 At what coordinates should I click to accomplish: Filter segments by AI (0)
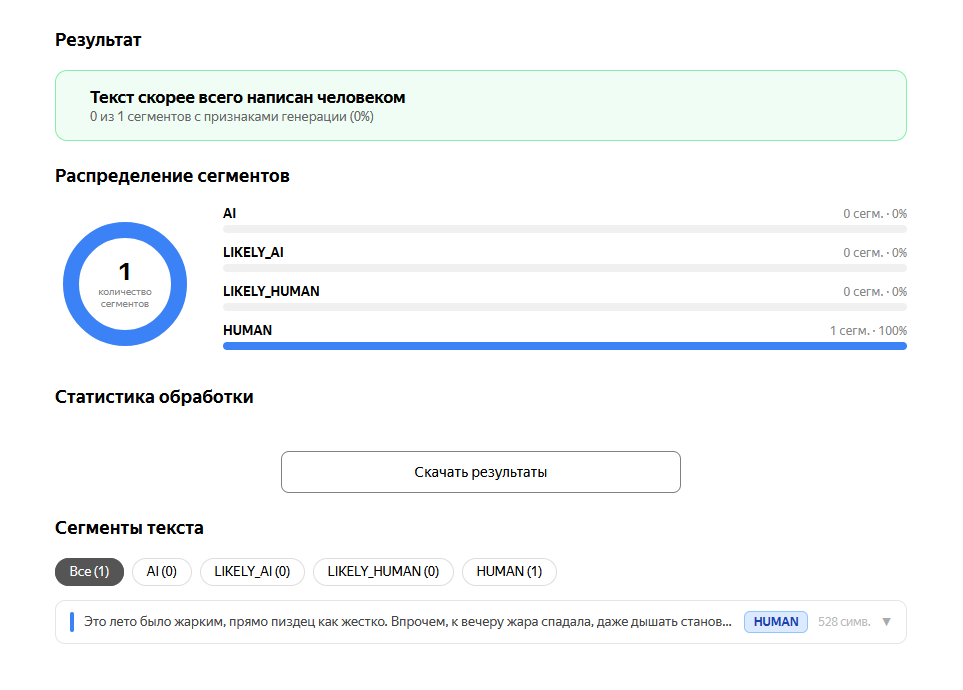162,571
